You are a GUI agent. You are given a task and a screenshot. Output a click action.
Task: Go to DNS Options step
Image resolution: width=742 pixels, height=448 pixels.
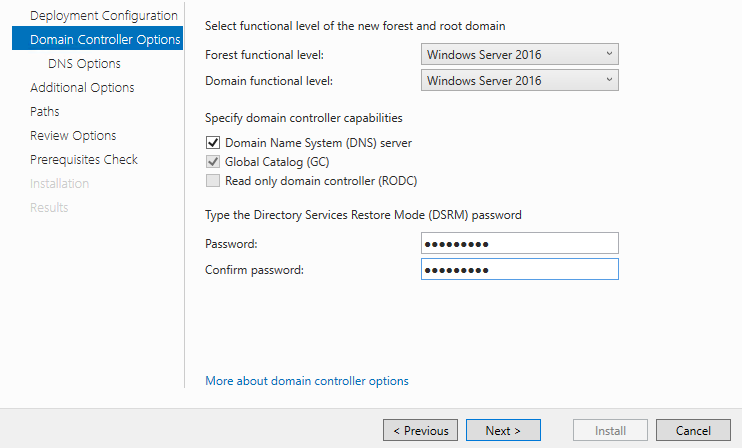coord(84,63)
